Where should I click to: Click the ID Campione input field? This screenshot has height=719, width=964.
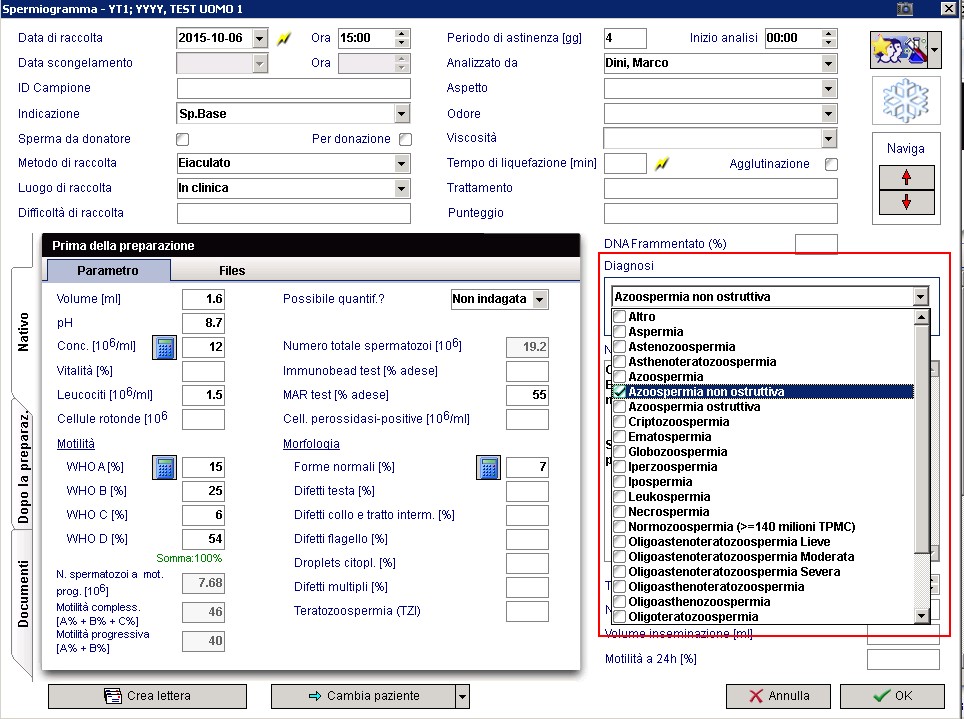tap(294, 89)
